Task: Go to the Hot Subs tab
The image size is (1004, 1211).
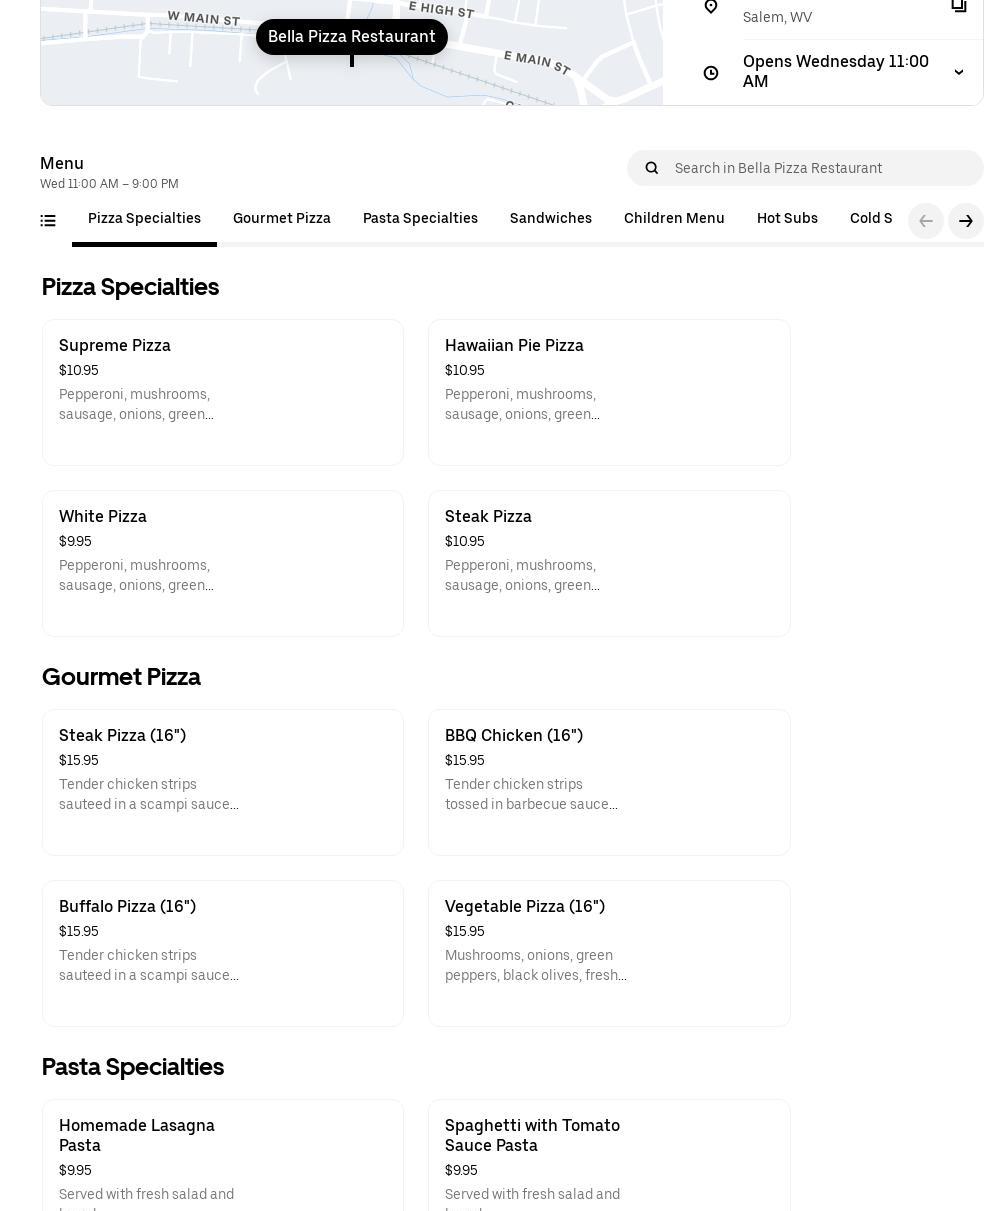Action: [x=787, y=219]
